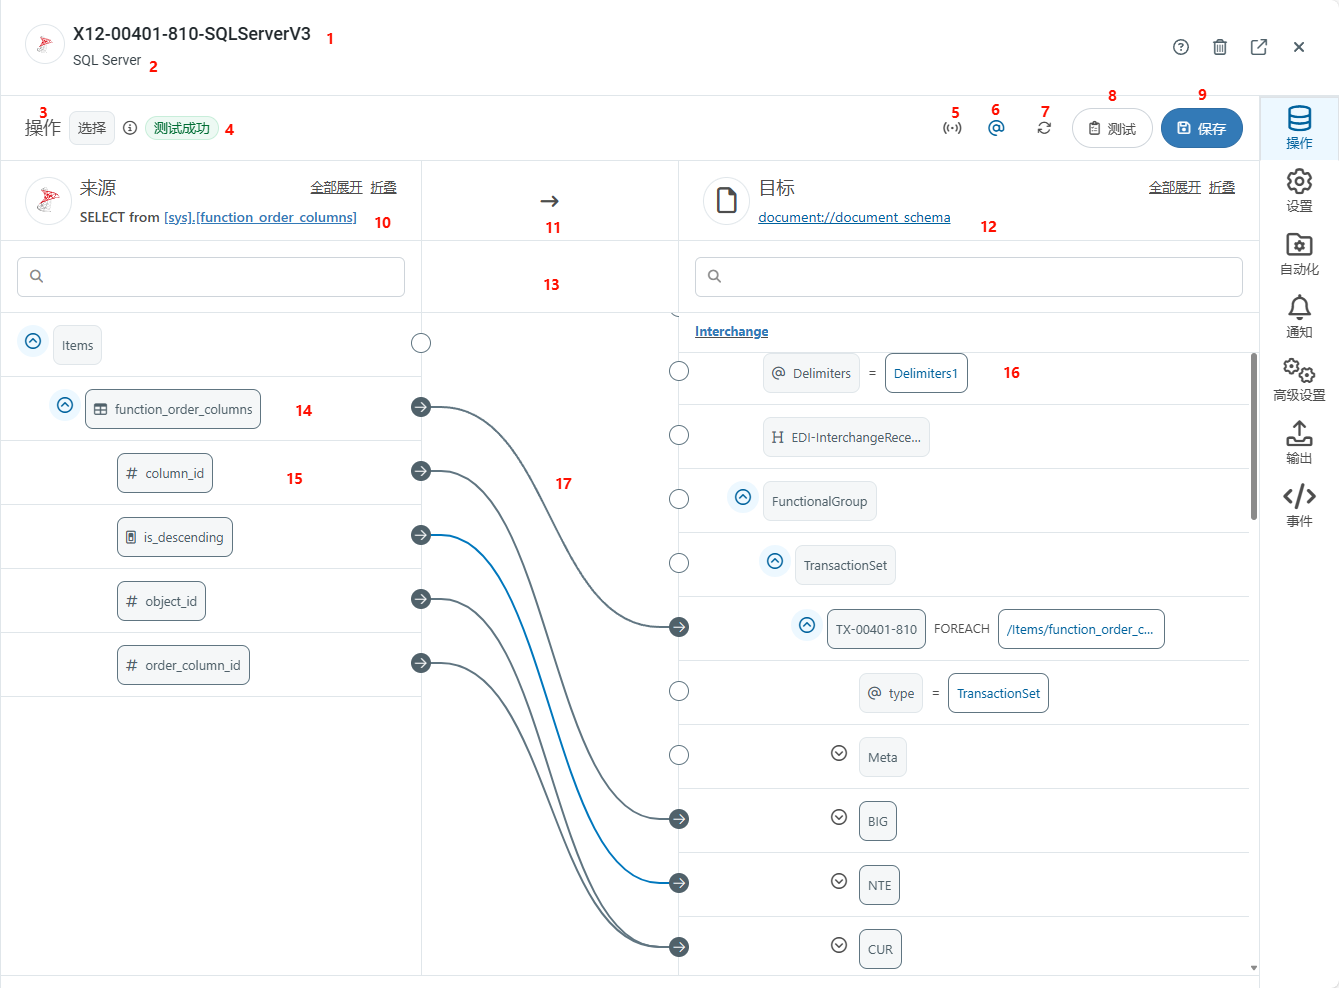Click the @ attribute icon in toolbar
Screen dimensions: 1339x988
point(996,128)
